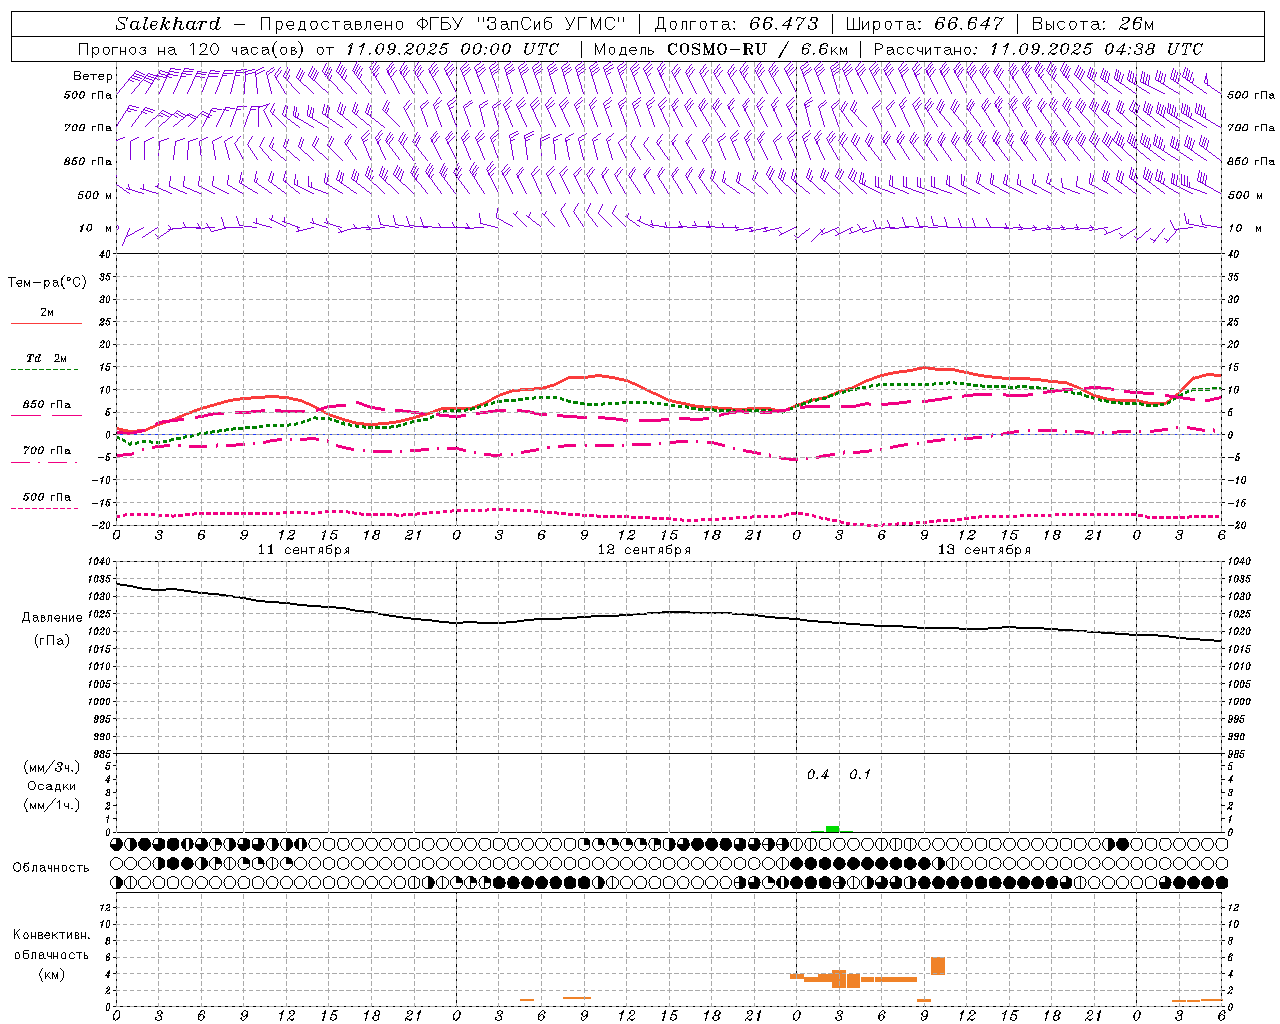Click the Salekhard station title
Viewport: 1280px width, 1024px height.
(x=167, y=24)
